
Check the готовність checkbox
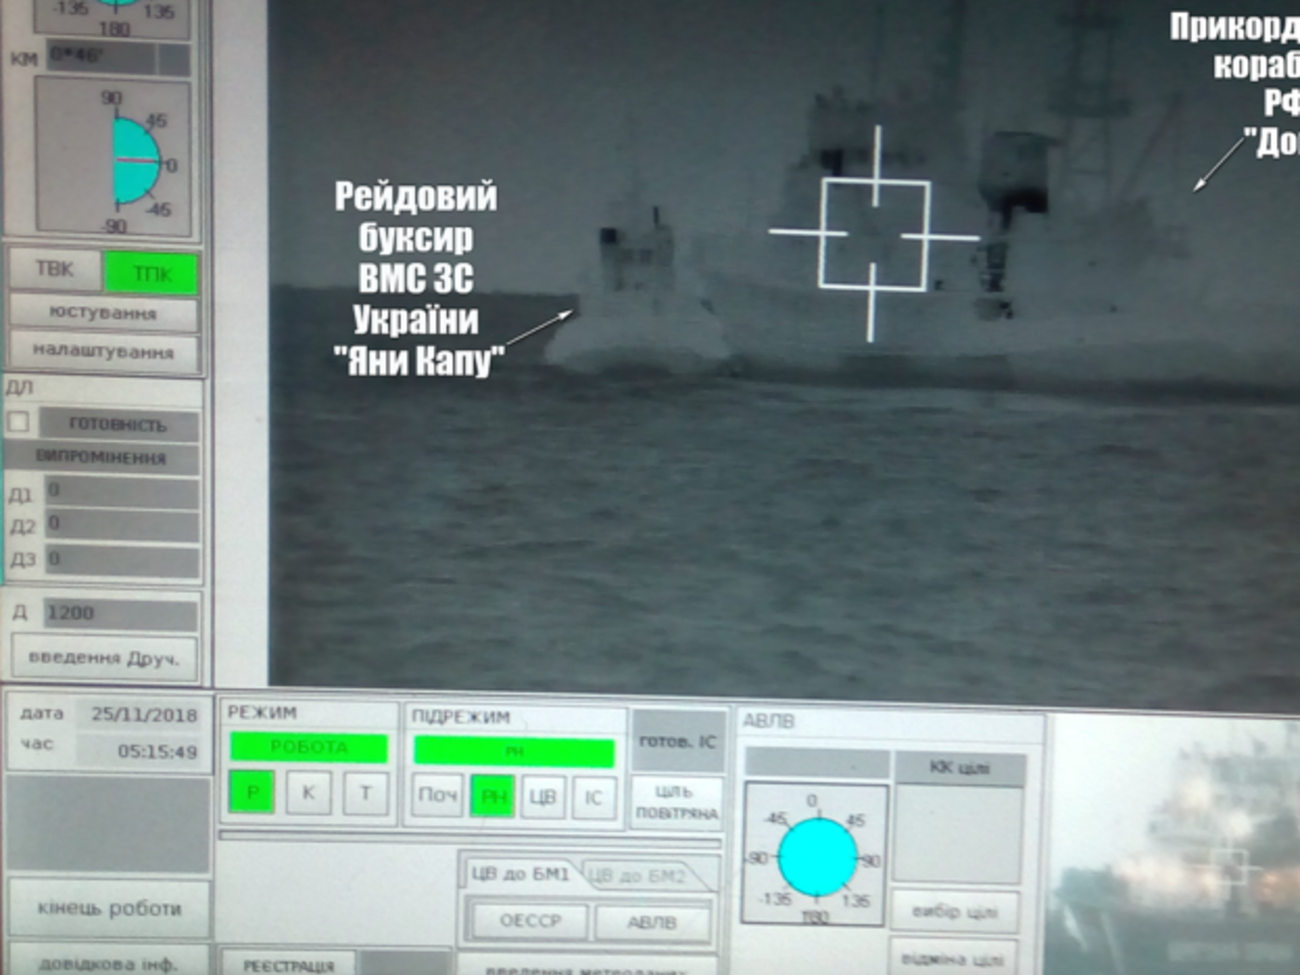[19, 422]
